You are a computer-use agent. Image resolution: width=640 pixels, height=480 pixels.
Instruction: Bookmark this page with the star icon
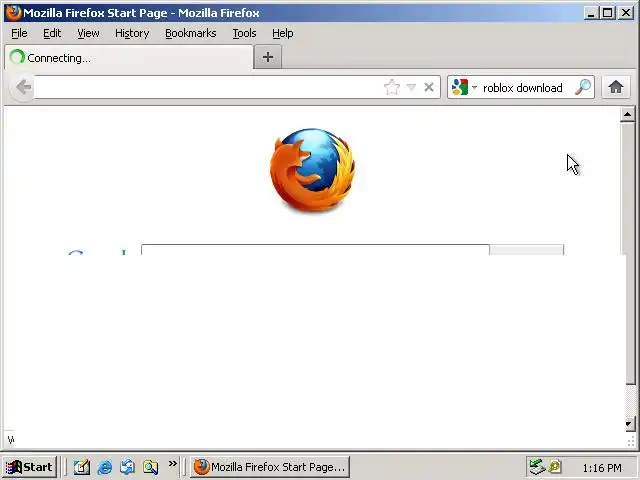391,87
